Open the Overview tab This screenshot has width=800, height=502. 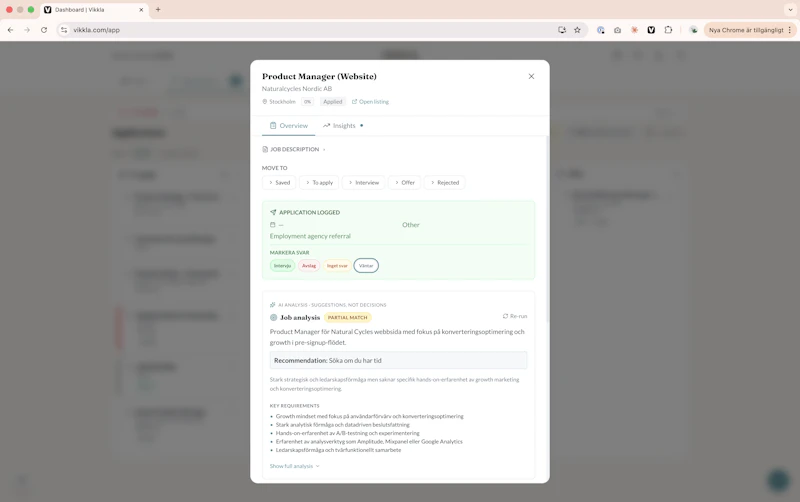[x=289, y=126]
